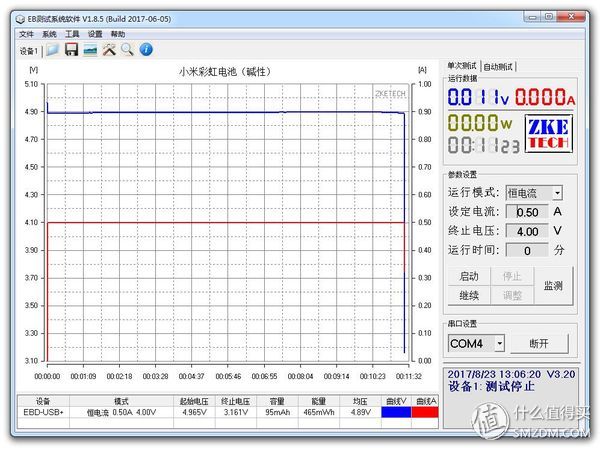Open the 系统 menu

point(49,34)
